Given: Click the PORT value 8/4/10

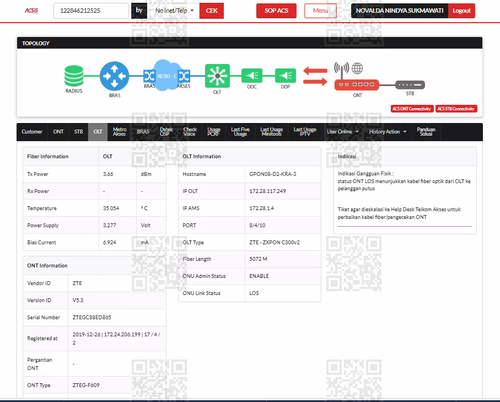Looking at the screenshot, I should 257,225.
